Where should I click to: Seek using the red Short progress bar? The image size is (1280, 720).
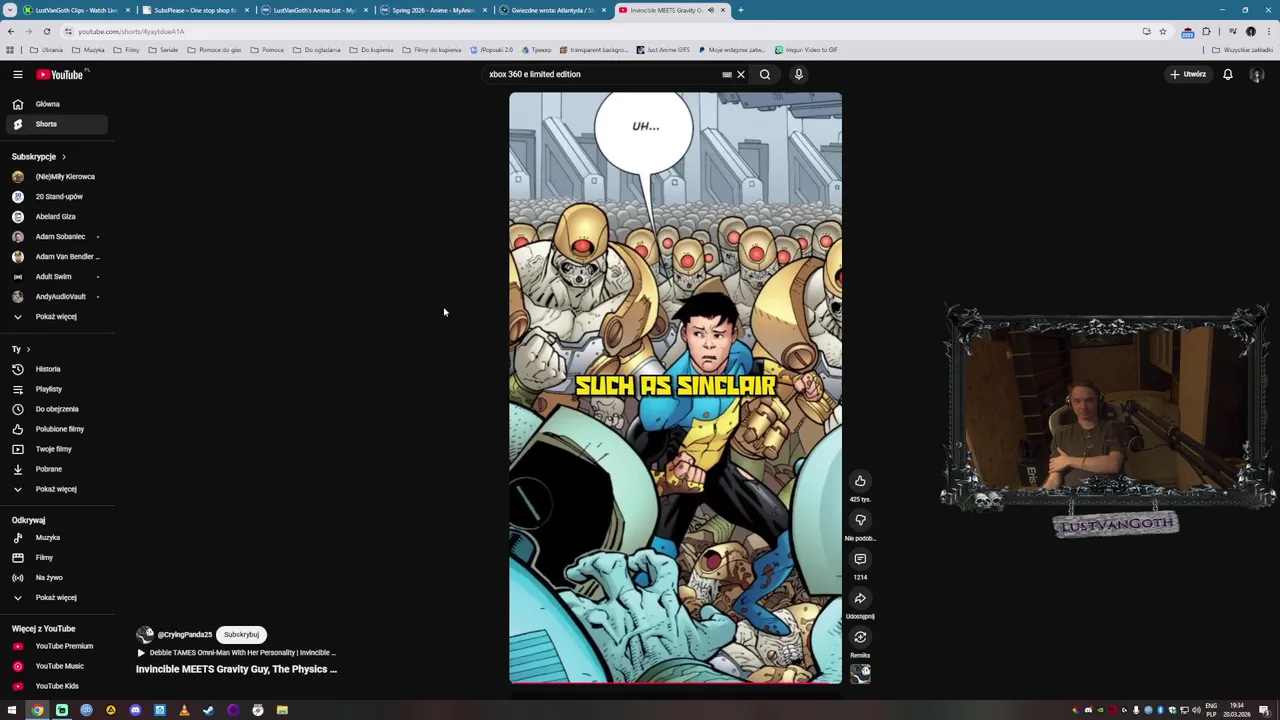pos(675,683)
